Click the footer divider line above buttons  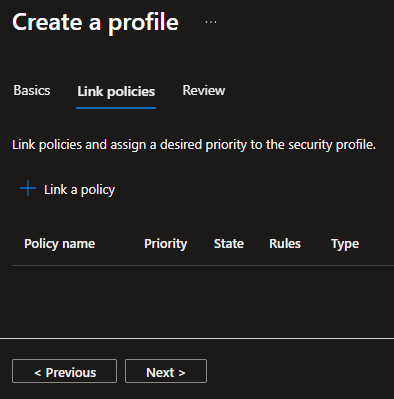(197, 338)
